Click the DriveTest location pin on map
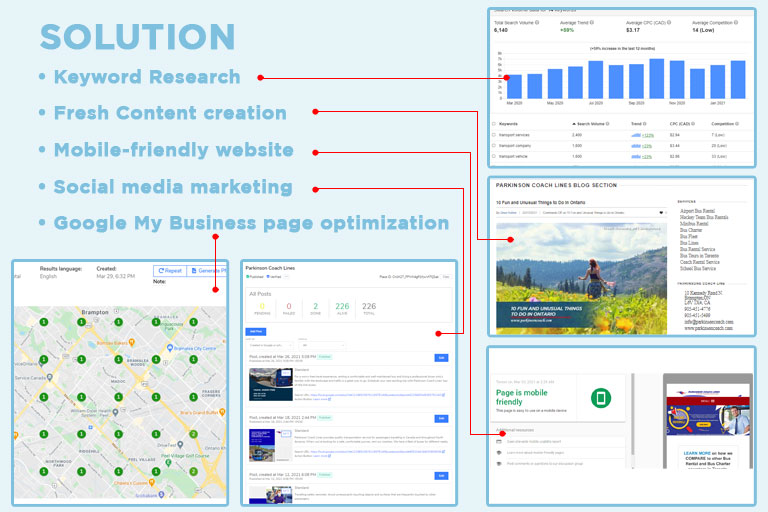 (x=180, y=445)
